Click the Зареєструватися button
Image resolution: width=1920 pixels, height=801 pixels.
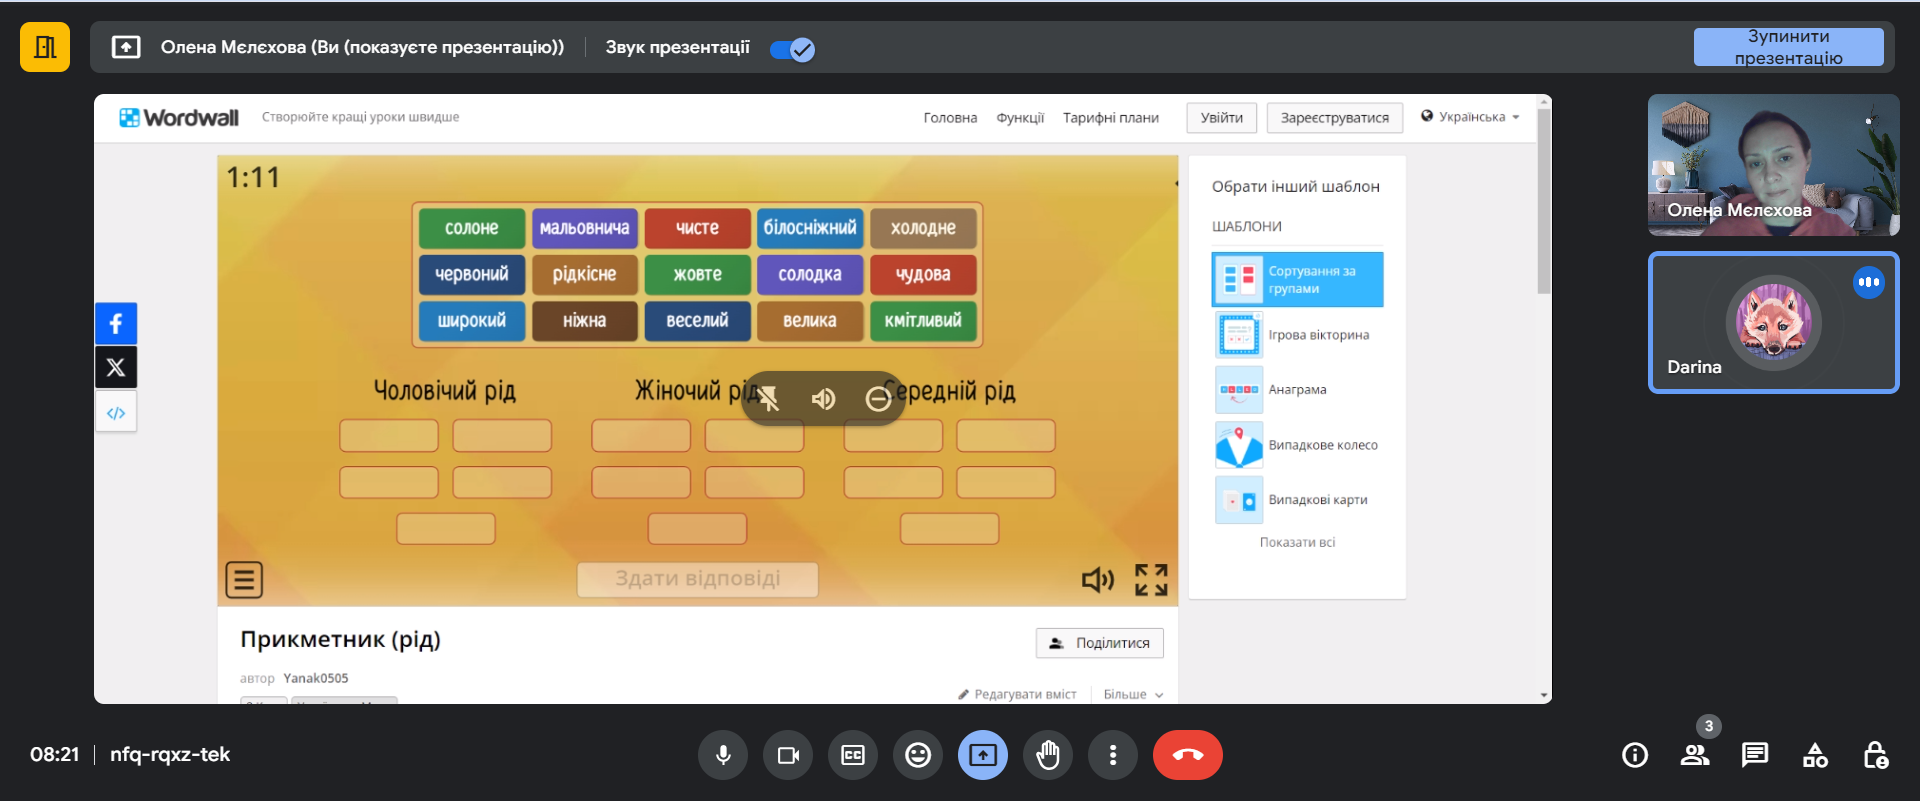coord(1334,118)
